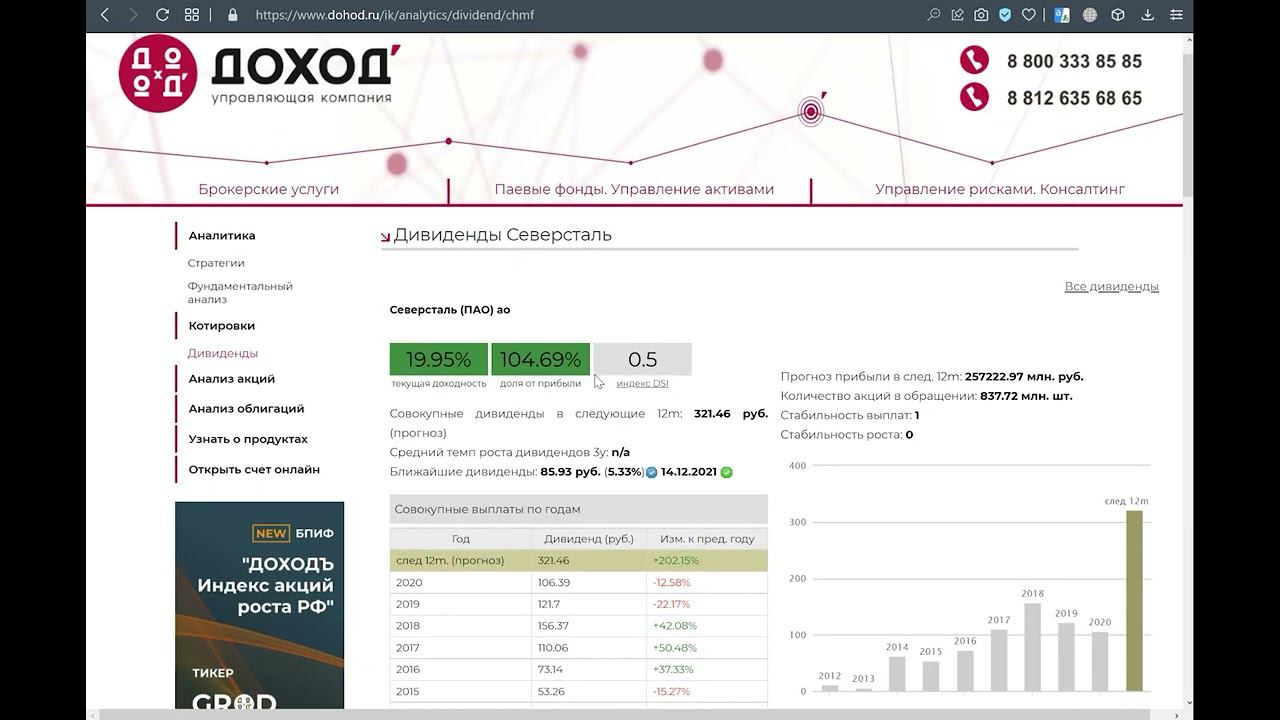Select Анализ акций in the sidebar
Viewport: 1280px width, 720px height.
232,379
